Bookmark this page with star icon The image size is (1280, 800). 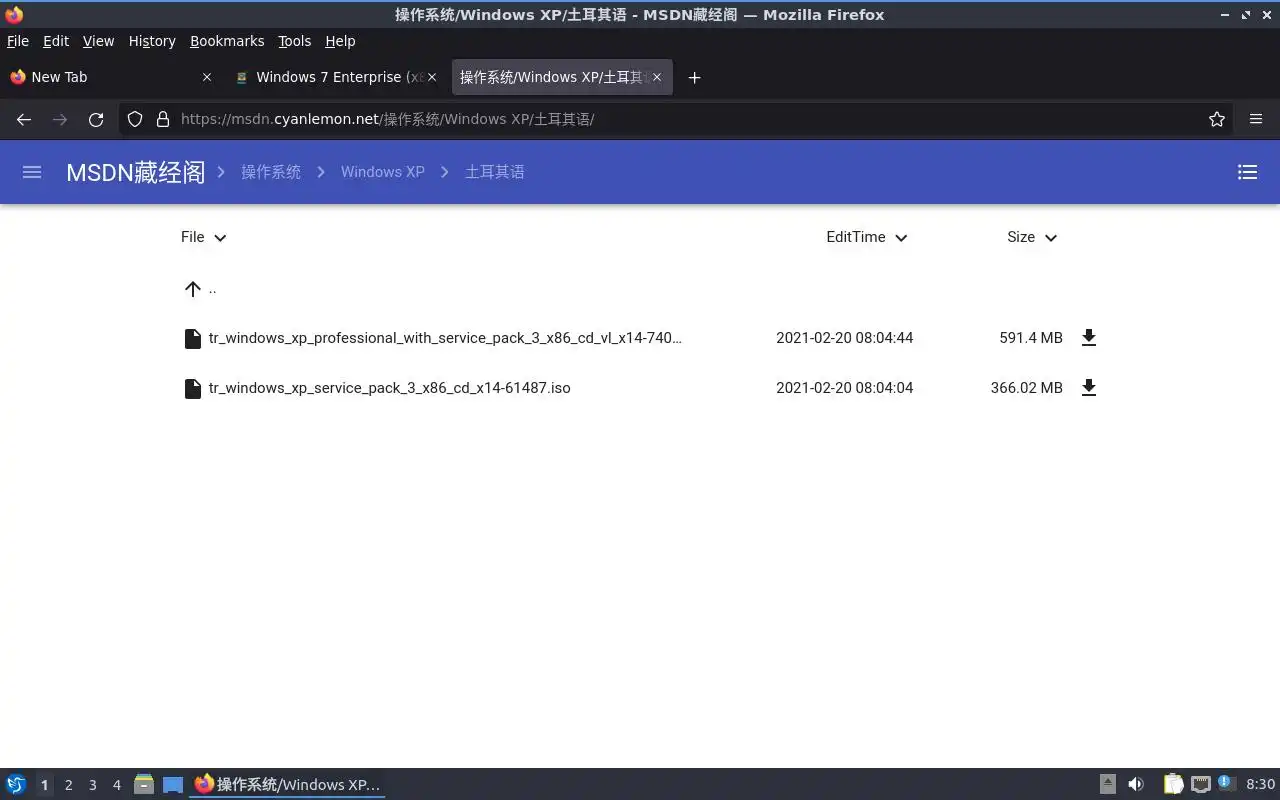1217,119
